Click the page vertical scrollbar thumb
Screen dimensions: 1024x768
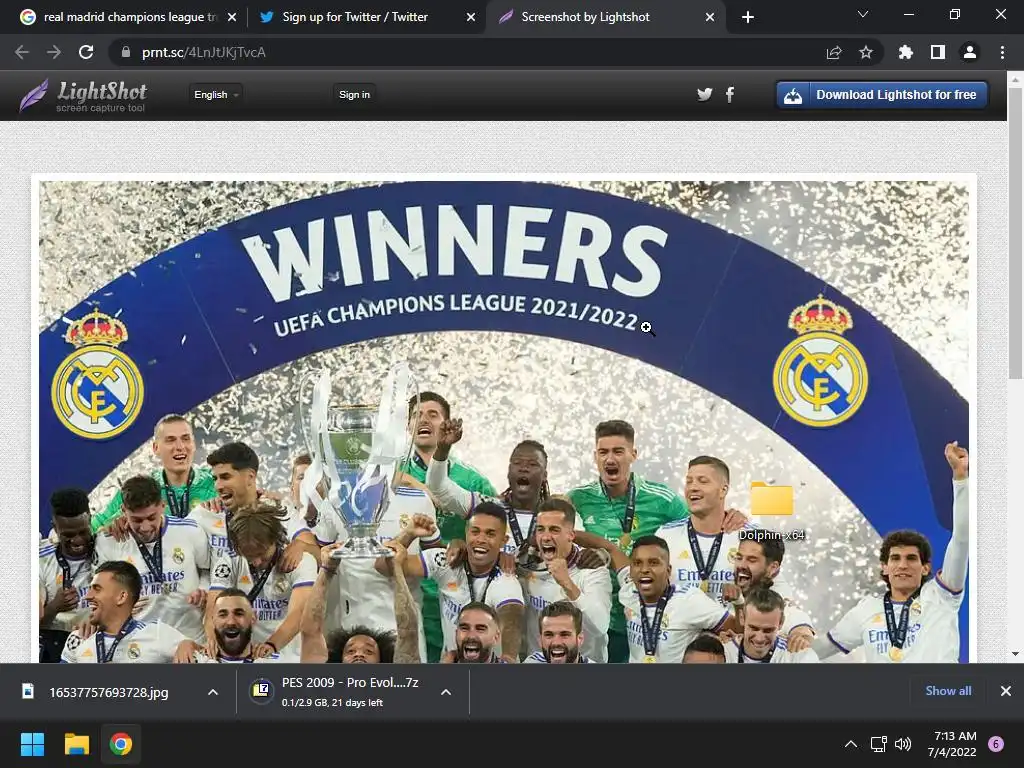(x=1015, y=233)
